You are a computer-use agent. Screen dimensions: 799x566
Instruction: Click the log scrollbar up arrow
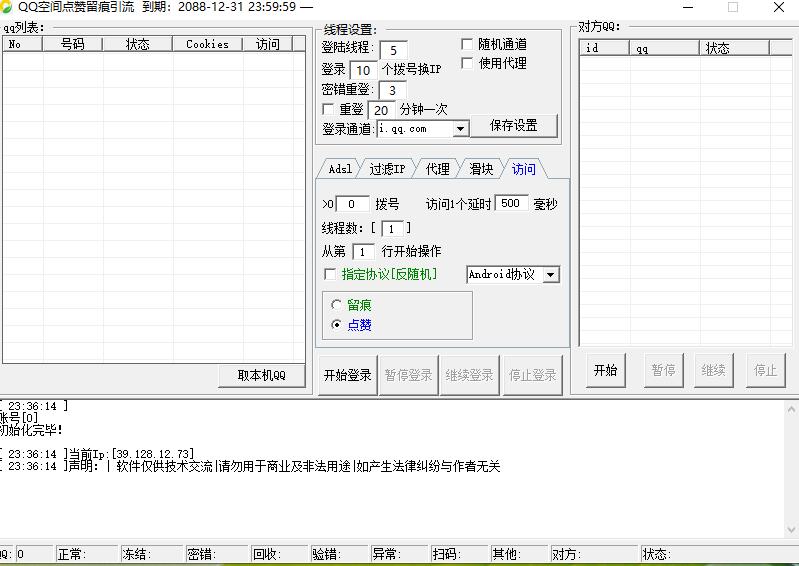[x=791, y=409]
